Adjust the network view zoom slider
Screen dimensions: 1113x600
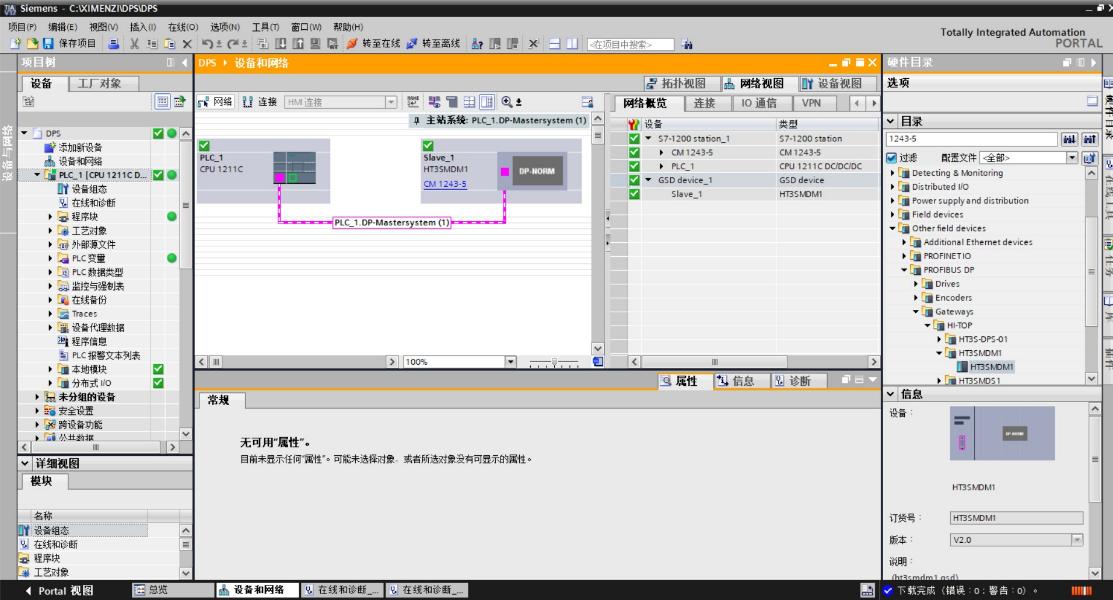(x=554, y=361)
